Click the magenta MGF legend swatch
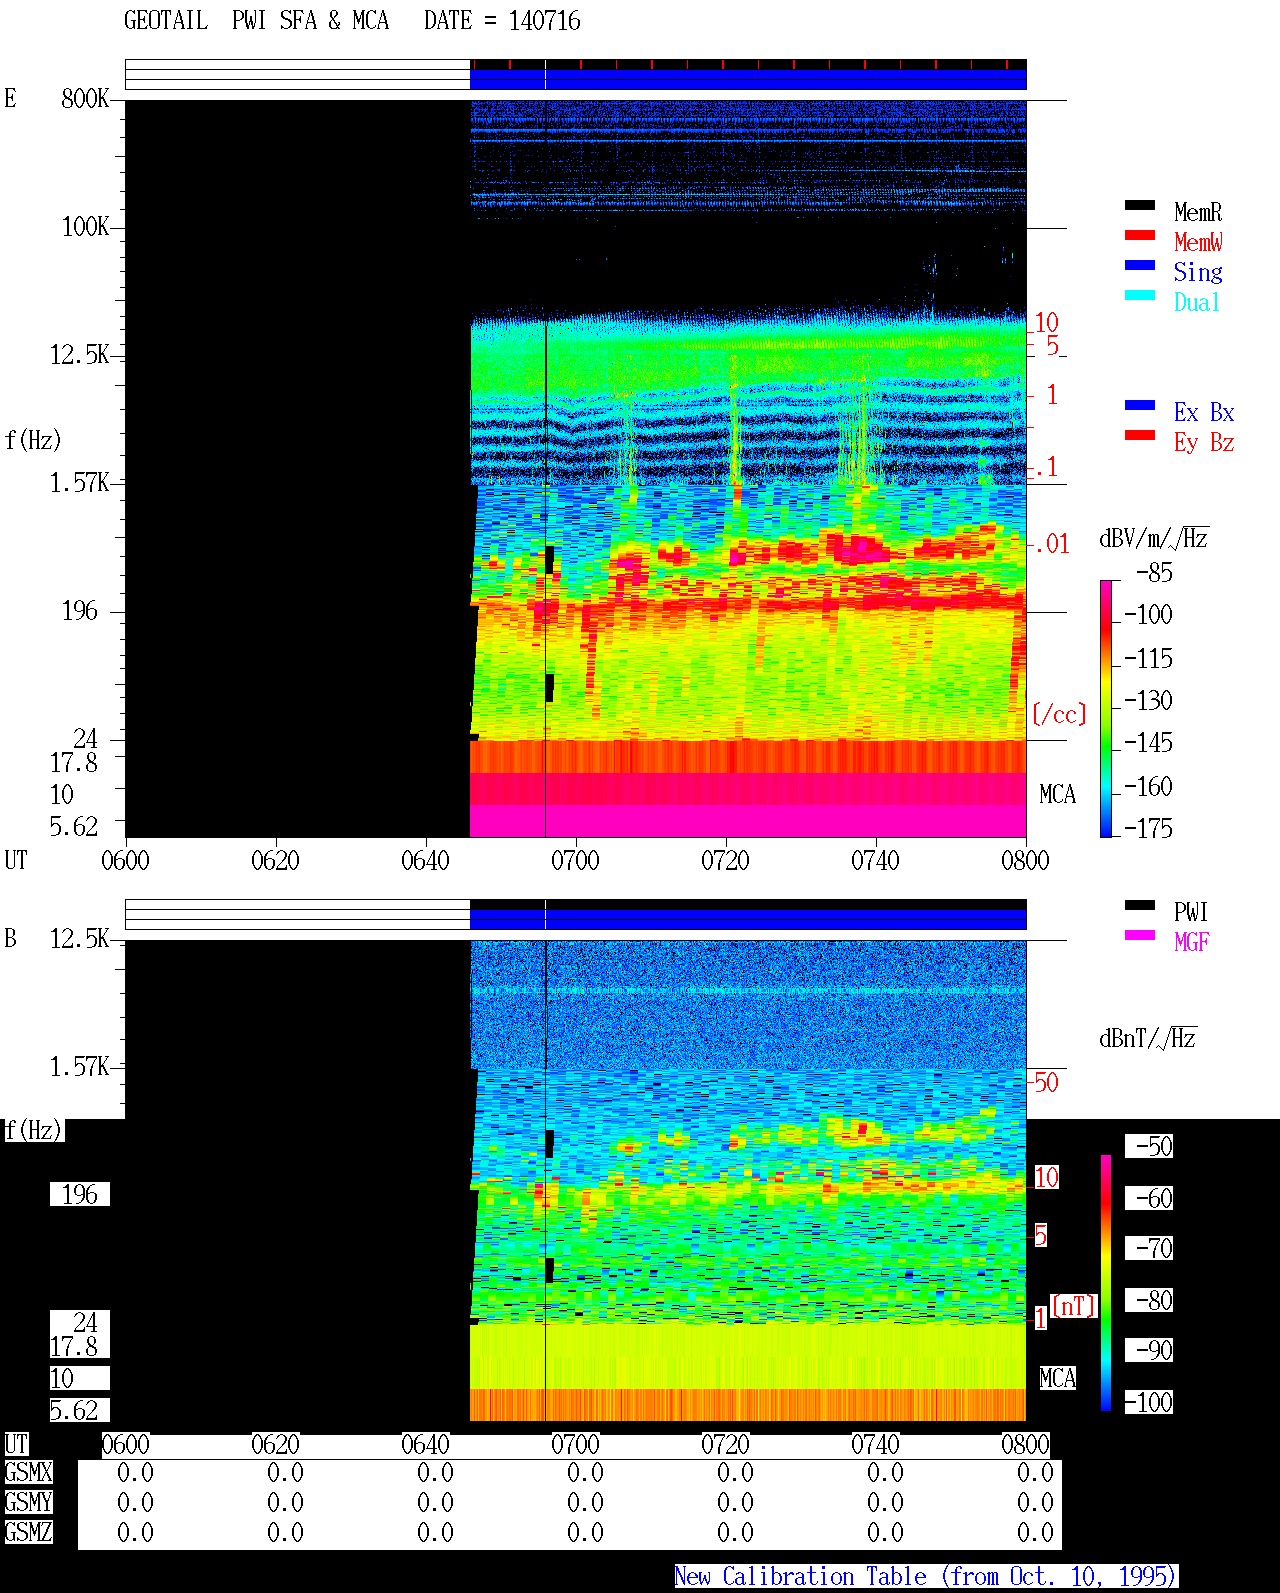Screen dimensions: 1280x1593 tap(1140, 935)
